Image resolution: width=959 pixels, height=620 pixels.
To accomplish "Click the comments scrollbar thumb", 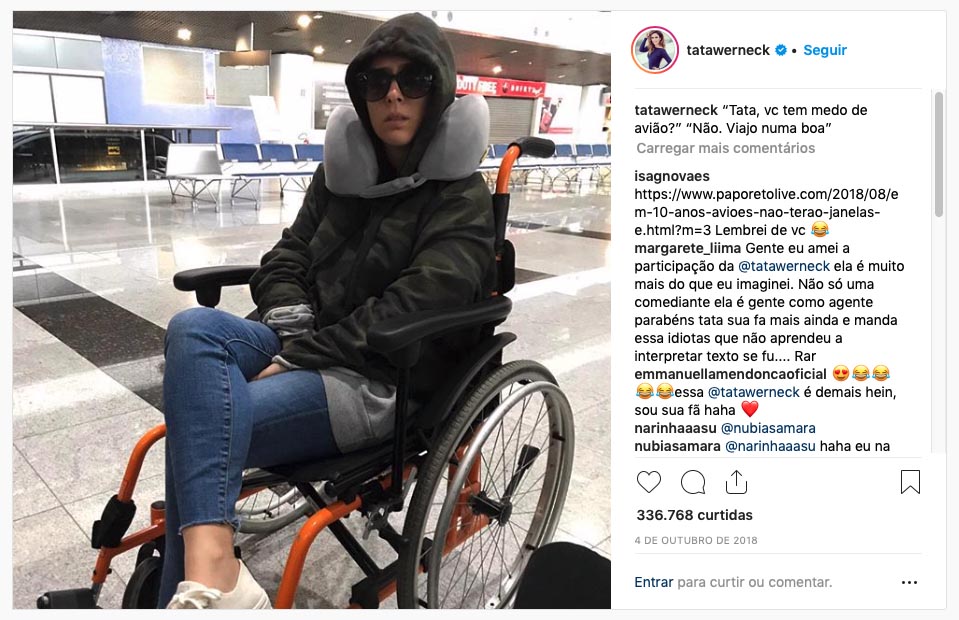I will (939, 154).
